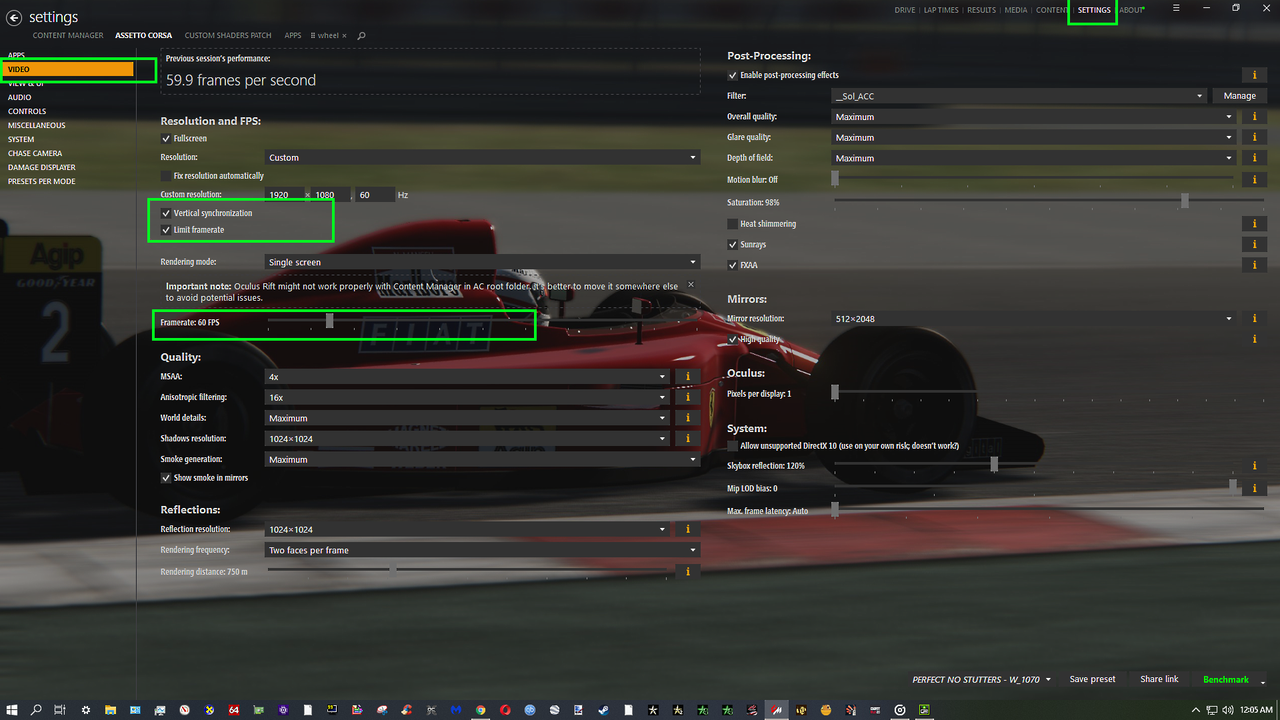Screen dimensions: 1280x720
Task: Show info for Mip LOD bias
Action: pos(1254,488)
